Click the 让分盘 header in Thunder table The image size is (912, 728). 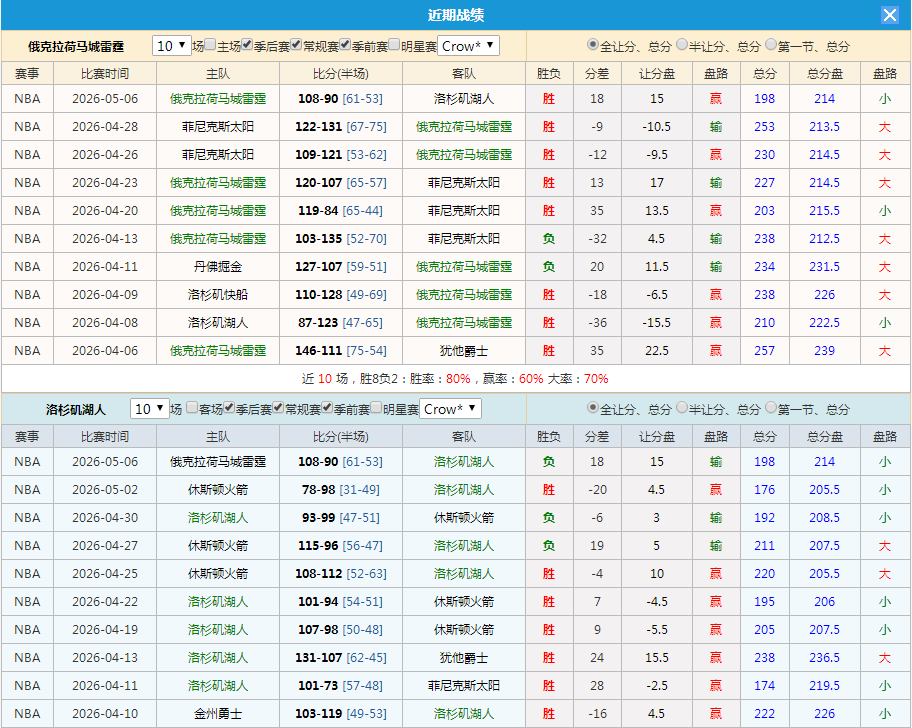[657, 74]
